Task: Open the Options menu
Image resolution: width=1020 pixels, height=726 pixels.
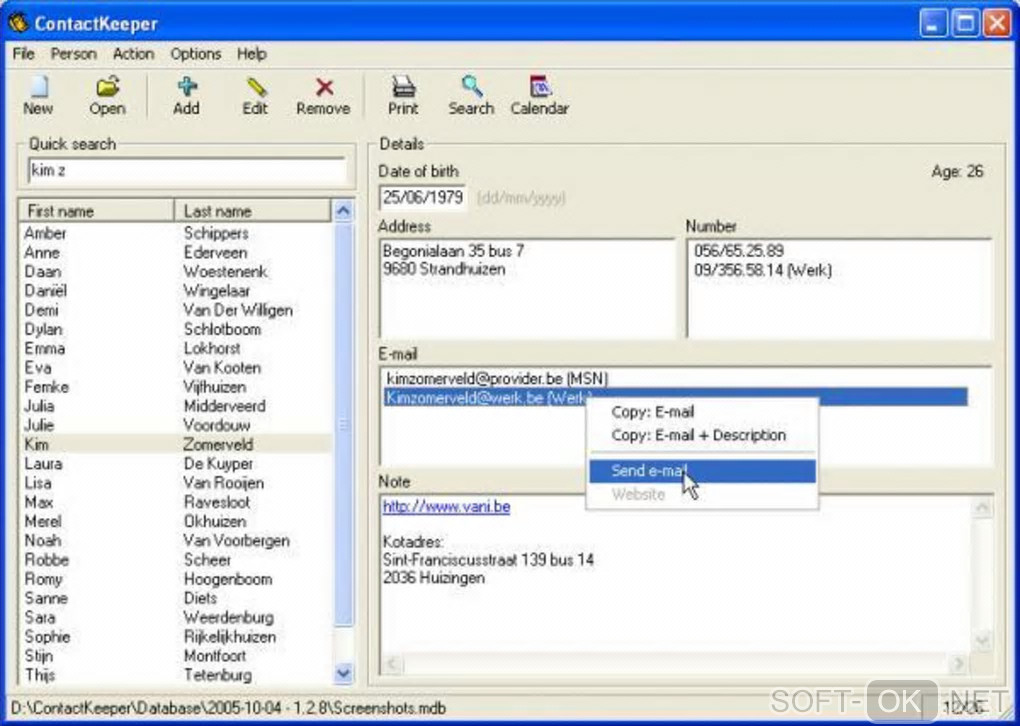Action: coord(195,54)
